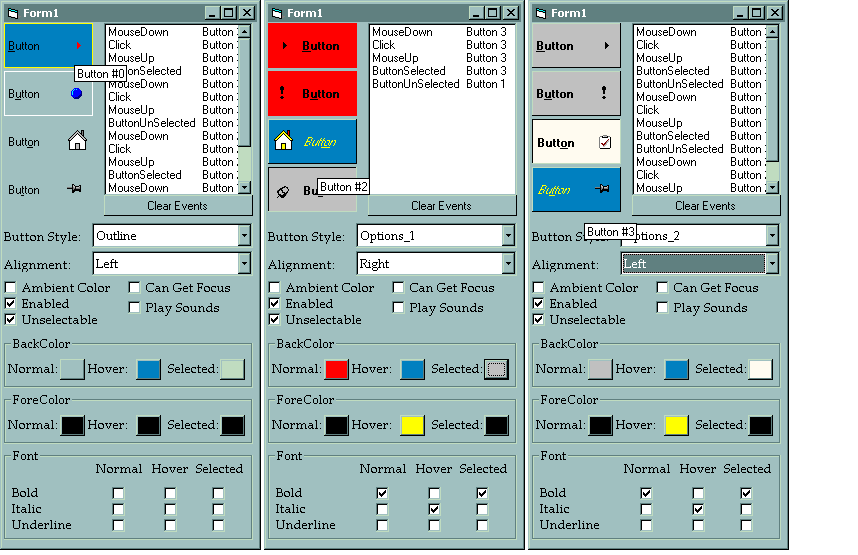Expand the Alignment dropdown set to Right
Screen dimensions: 858x555
pos(508,264)
